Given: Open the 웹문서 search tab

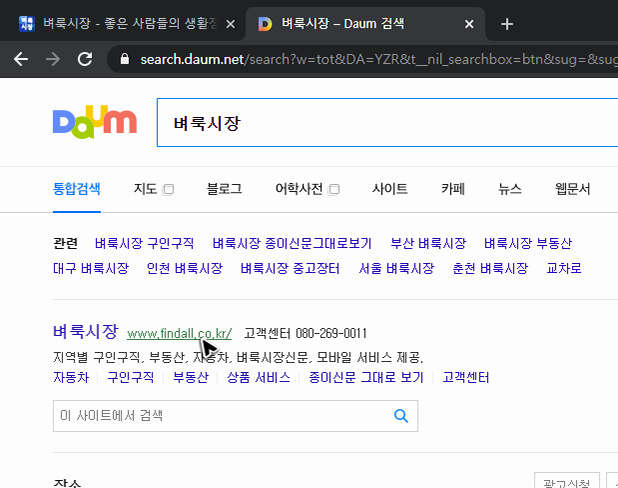Looking at the screenshot, I should coord(573,189).
